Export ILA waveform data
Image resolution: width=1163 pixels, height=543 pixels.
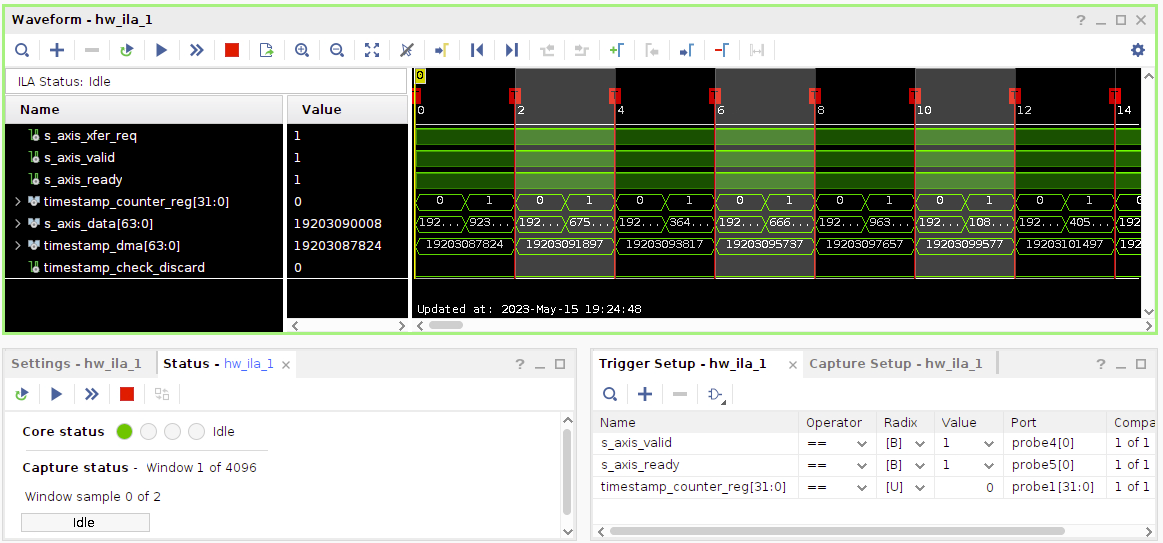tap(266, 50)
